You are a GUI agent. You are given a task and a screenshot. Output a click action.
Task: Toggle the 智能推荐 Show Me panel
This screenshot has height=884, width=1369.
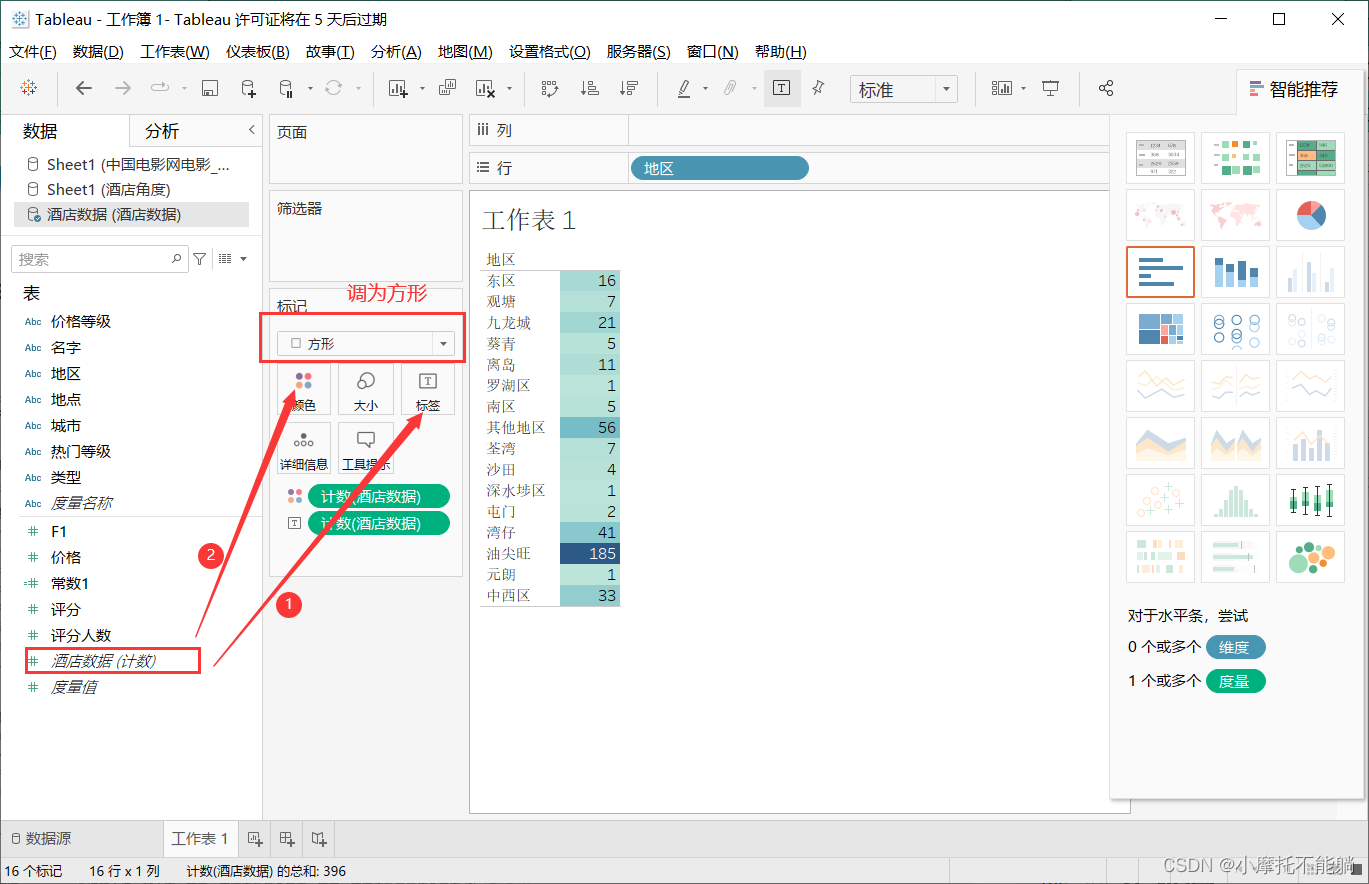1293,89
